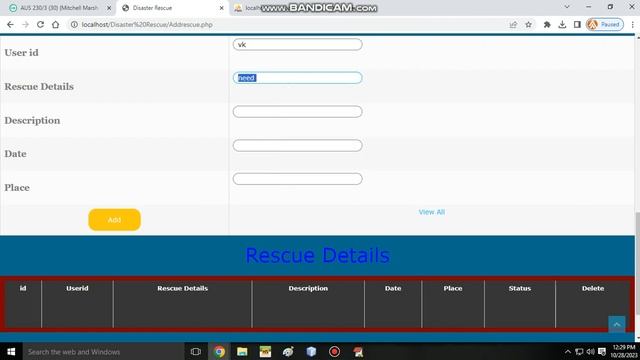Click the blue 'Rescue Details' page heading

[x=317, y=255]
